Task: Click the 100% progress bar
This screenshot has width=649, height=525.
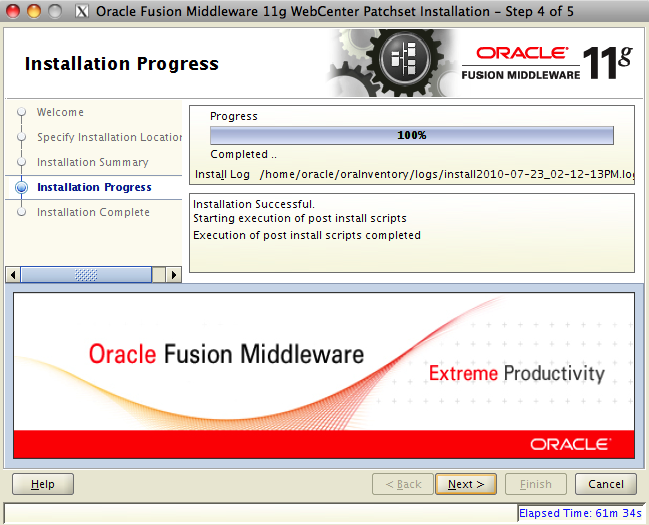Action: [x=411, y=135]
